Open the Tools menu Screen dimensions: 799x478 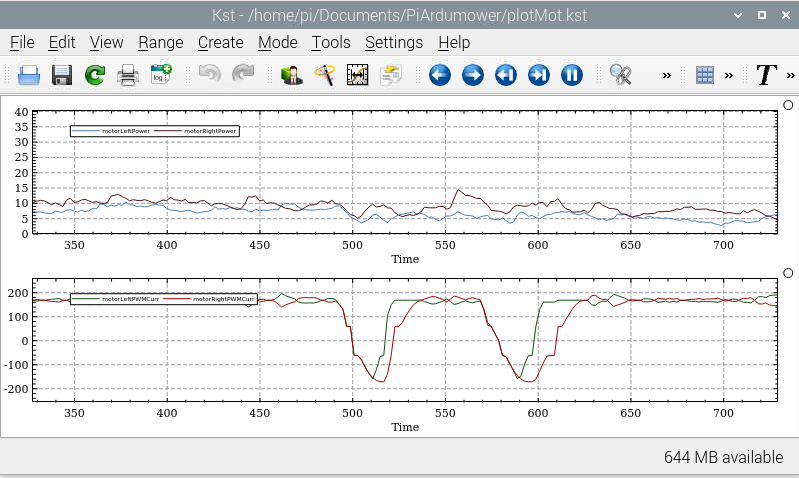[x=331, y=42]
